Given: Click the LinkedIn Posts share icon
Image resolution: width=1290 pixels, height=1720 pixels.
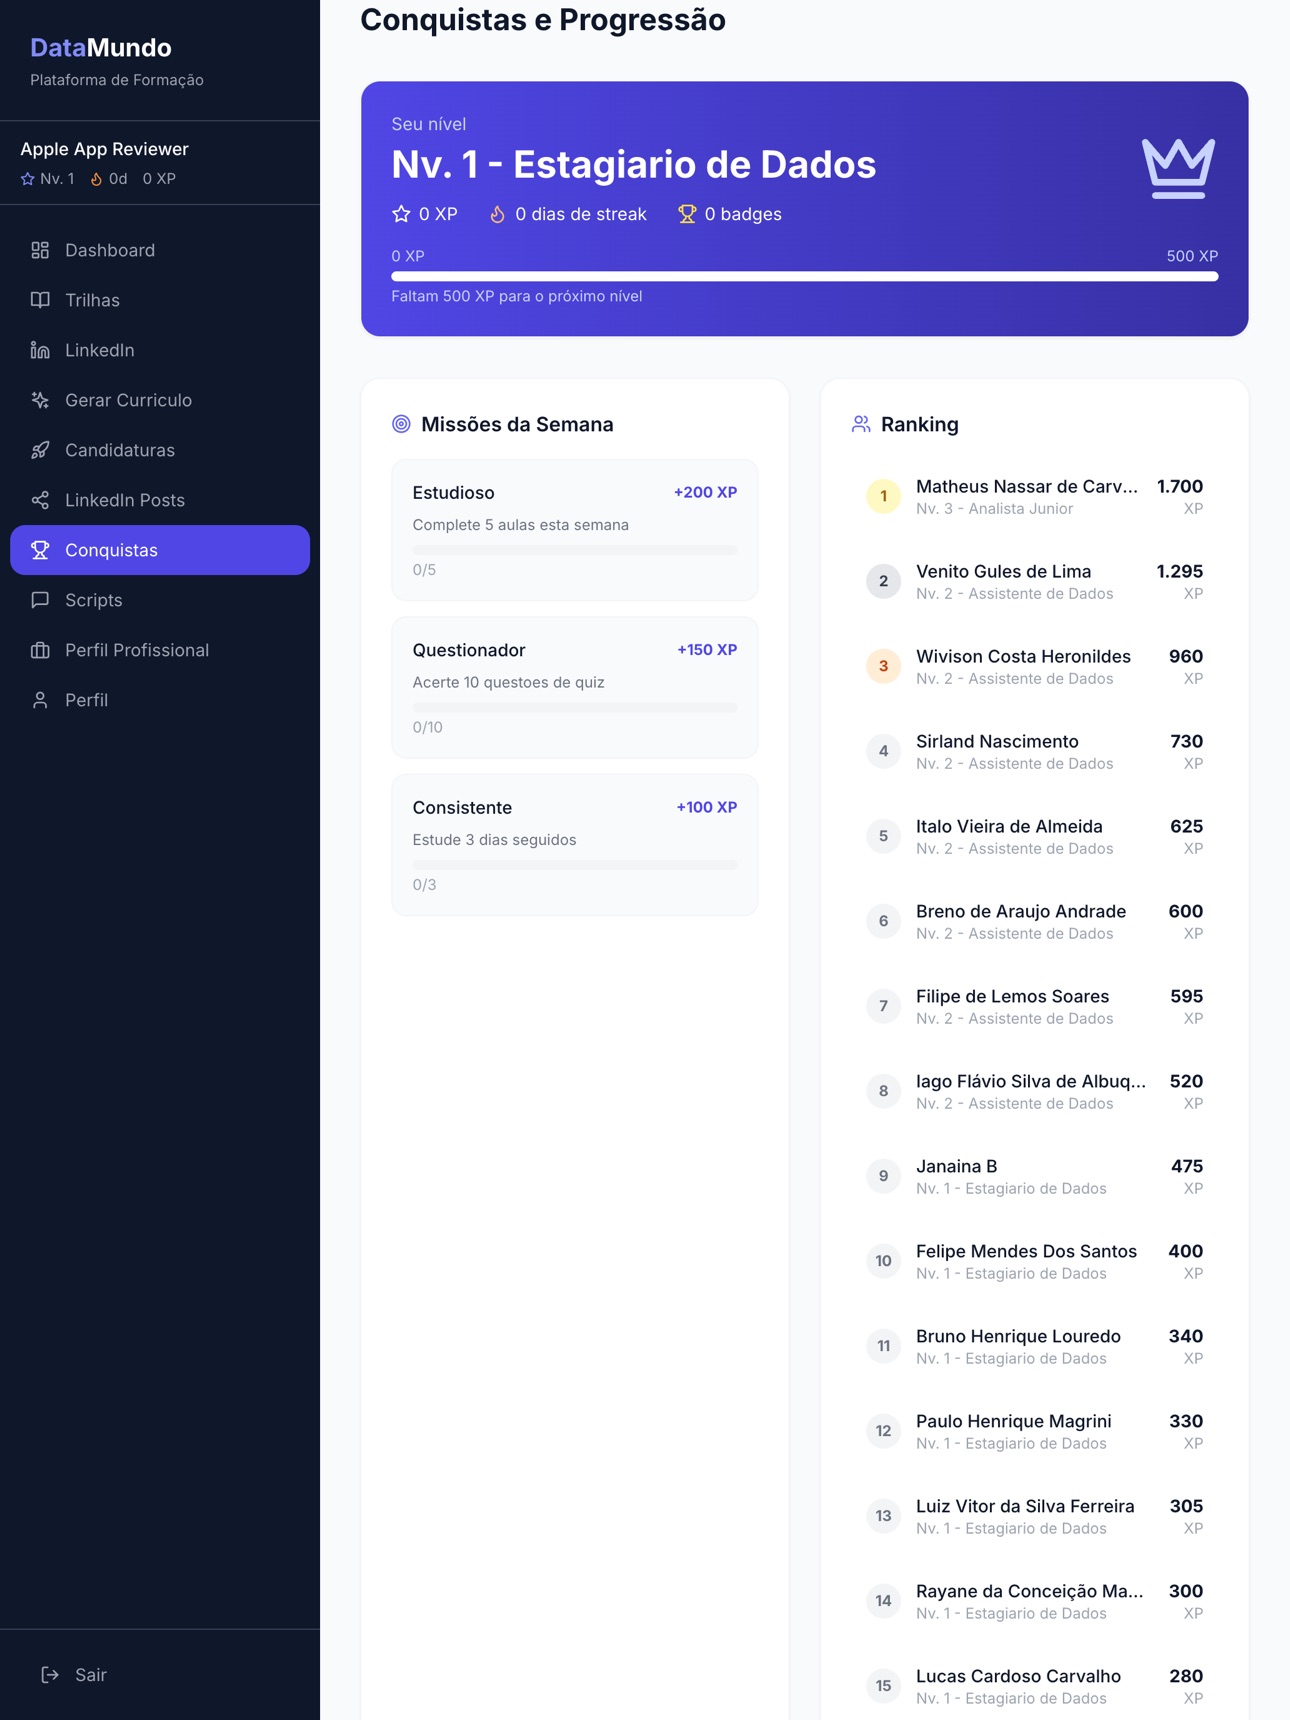Looking at the screenshot, I should [x=40, y=500].
